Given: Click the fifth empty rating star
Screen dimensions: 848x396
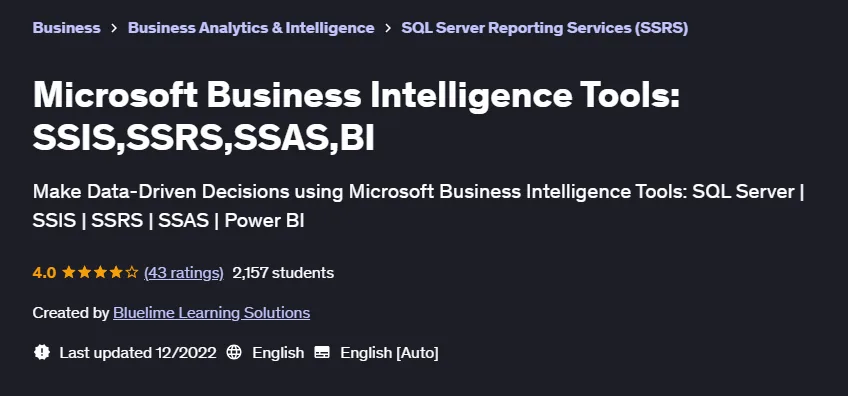Looking at the screenshot, I should (x=131, y=272).
